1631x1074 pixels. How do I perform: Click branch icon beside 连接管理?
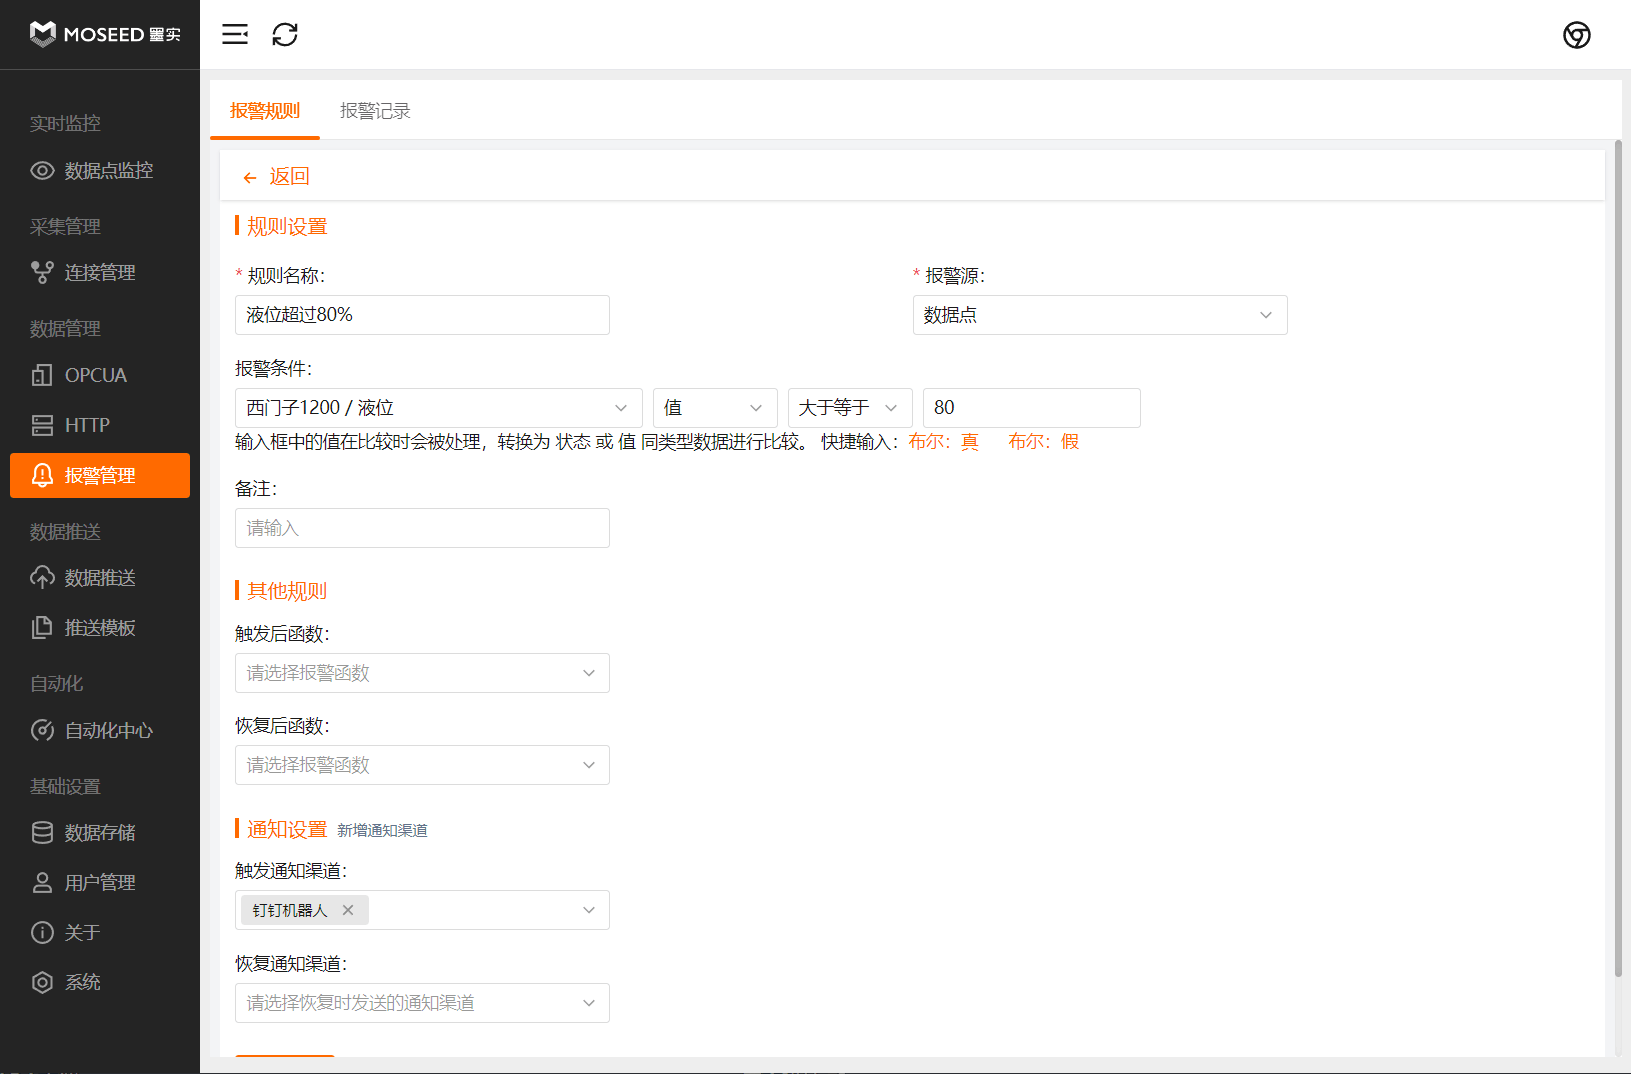tap(42, 273)
